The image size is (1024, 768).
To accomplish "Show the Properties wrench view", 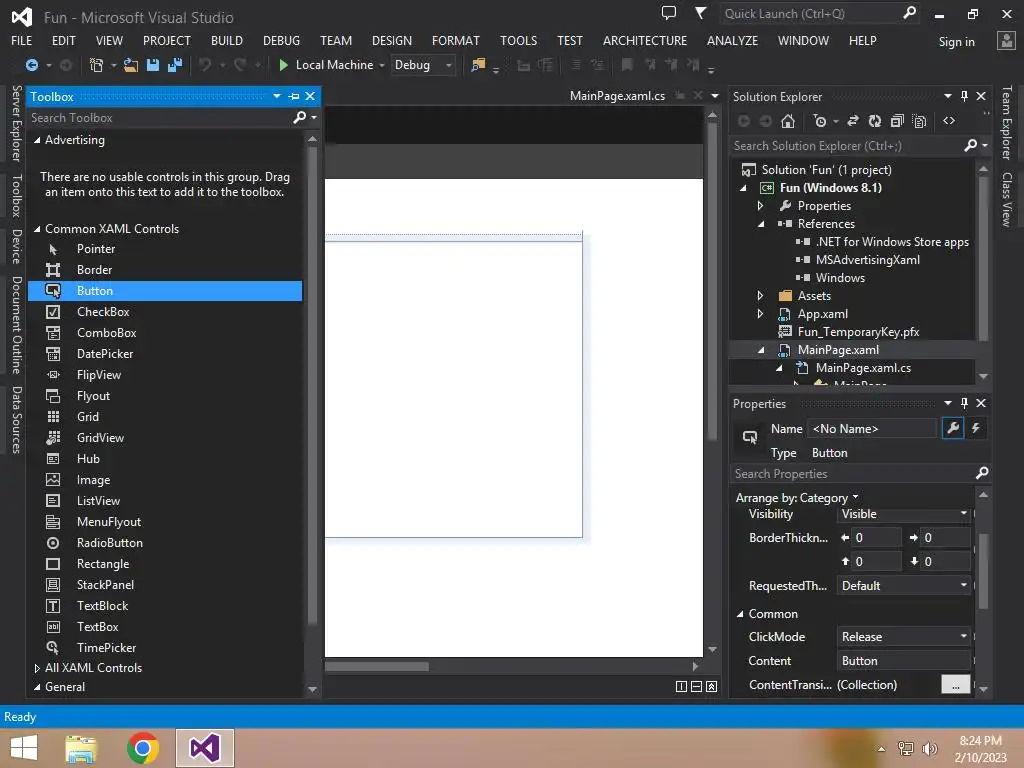I will point(953,428).
